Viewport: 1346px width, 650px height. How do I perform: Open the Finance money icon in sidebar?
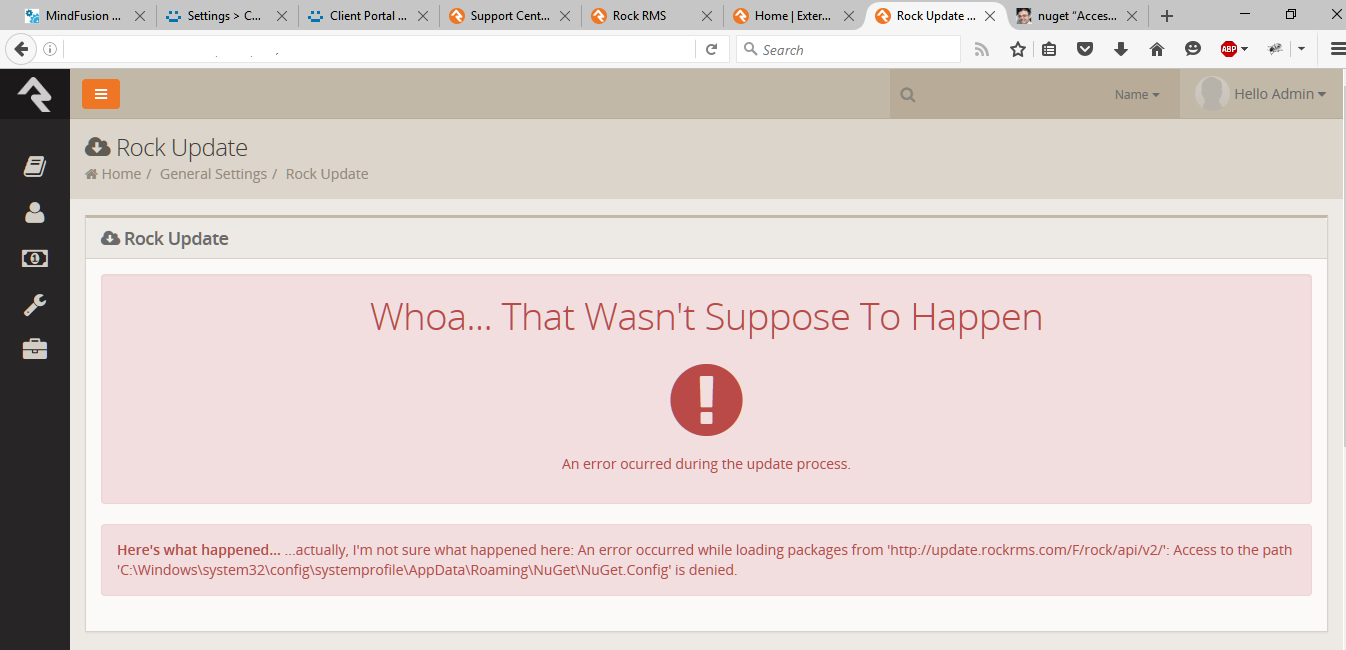35,258
